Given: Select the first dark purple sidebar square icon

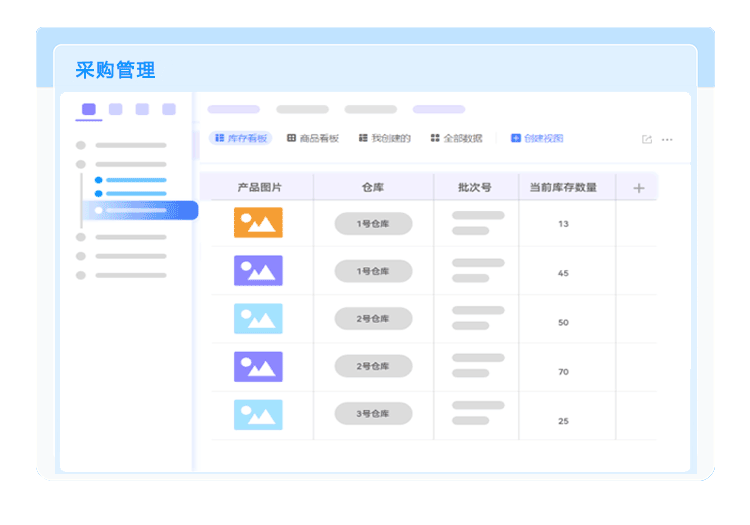Looking at the screenshot, I should (89, 109).
